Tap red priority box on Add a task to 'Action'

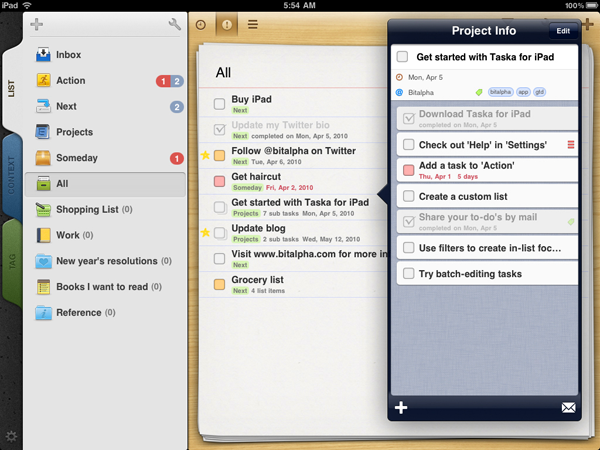(409, 170)
